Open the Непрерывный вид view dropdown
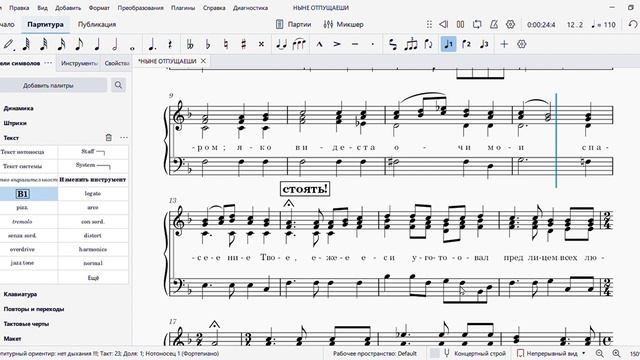Screen dimensions: 640x360 click(x=552, y=353)
